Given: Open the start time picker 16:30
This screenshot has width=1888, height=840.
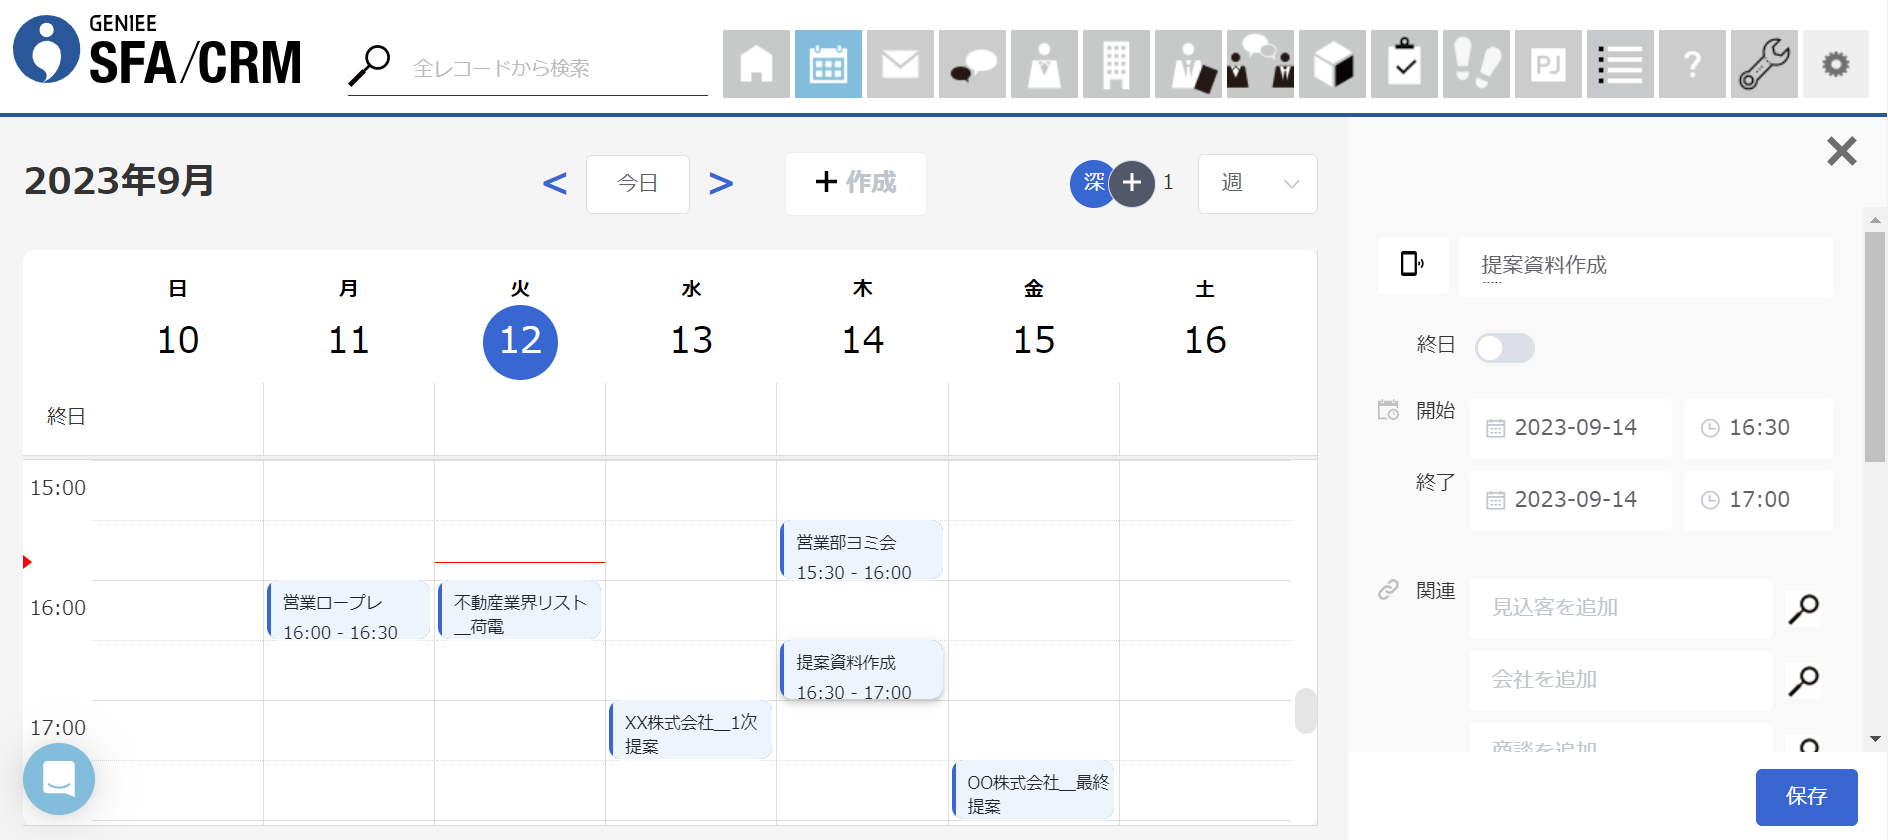Looking at the screenshot, I should [1758, 428].
